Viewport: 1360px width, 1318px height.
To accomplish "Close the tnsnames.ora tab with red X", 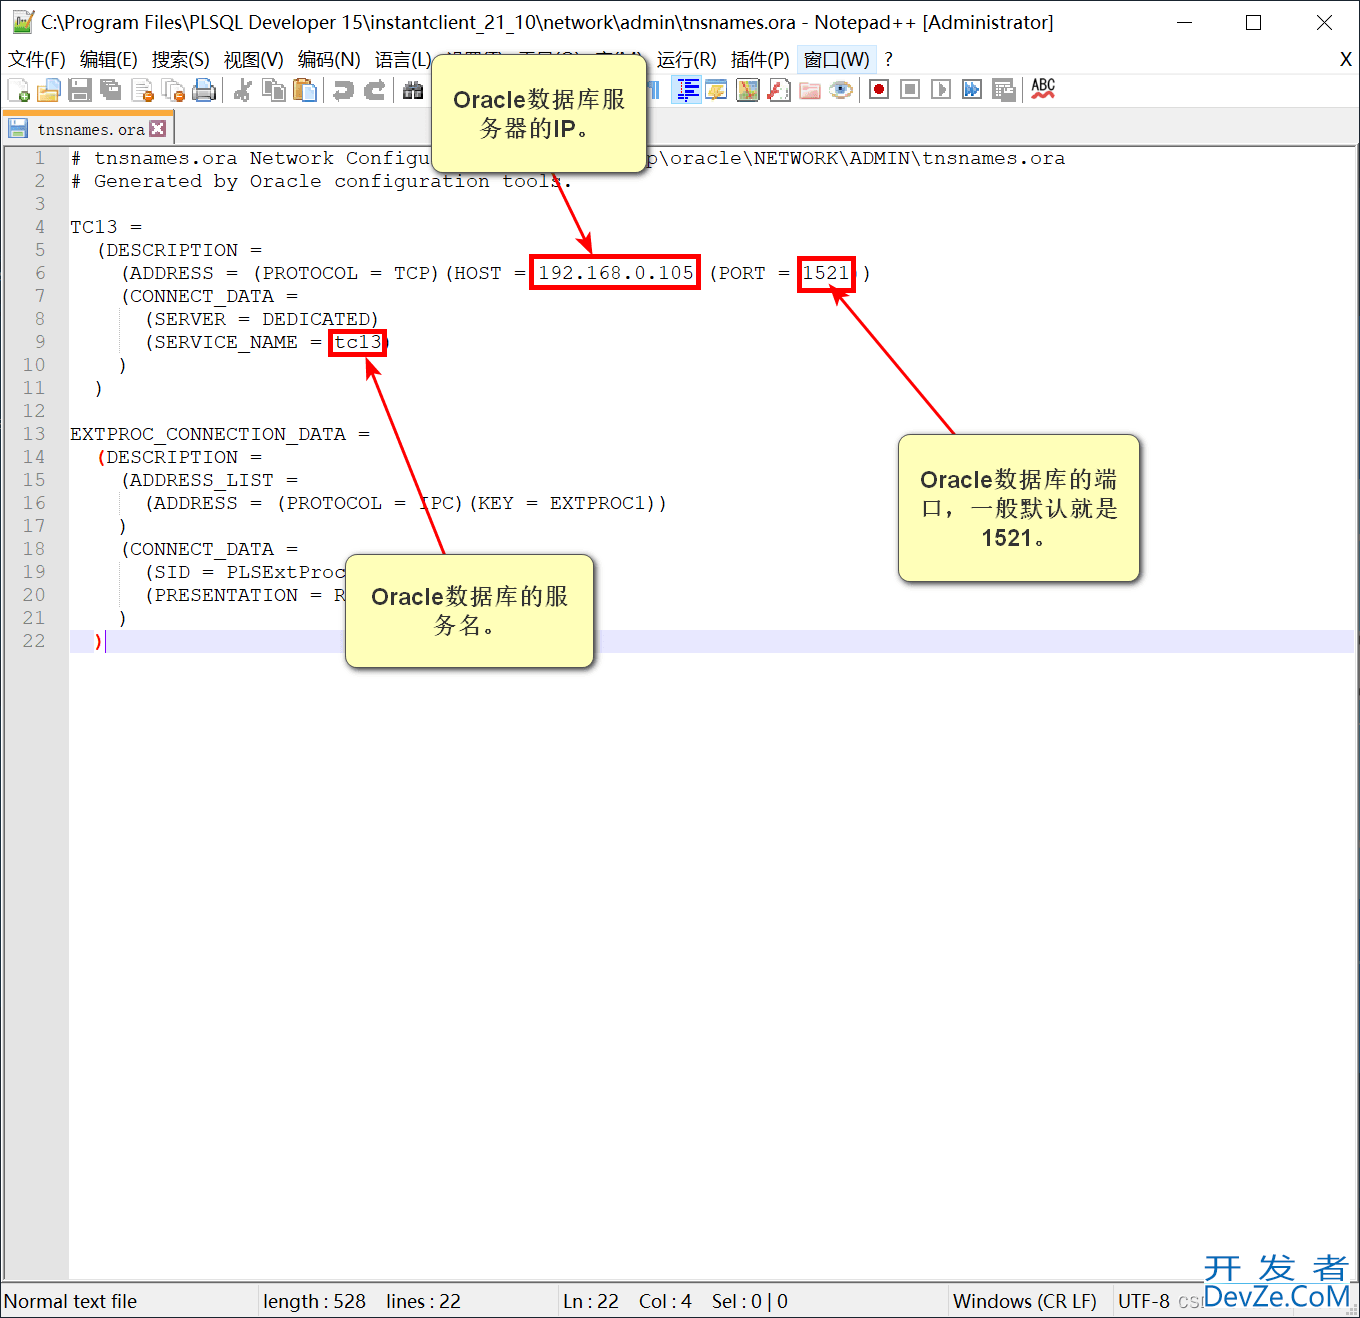I will tap(158, 128).
